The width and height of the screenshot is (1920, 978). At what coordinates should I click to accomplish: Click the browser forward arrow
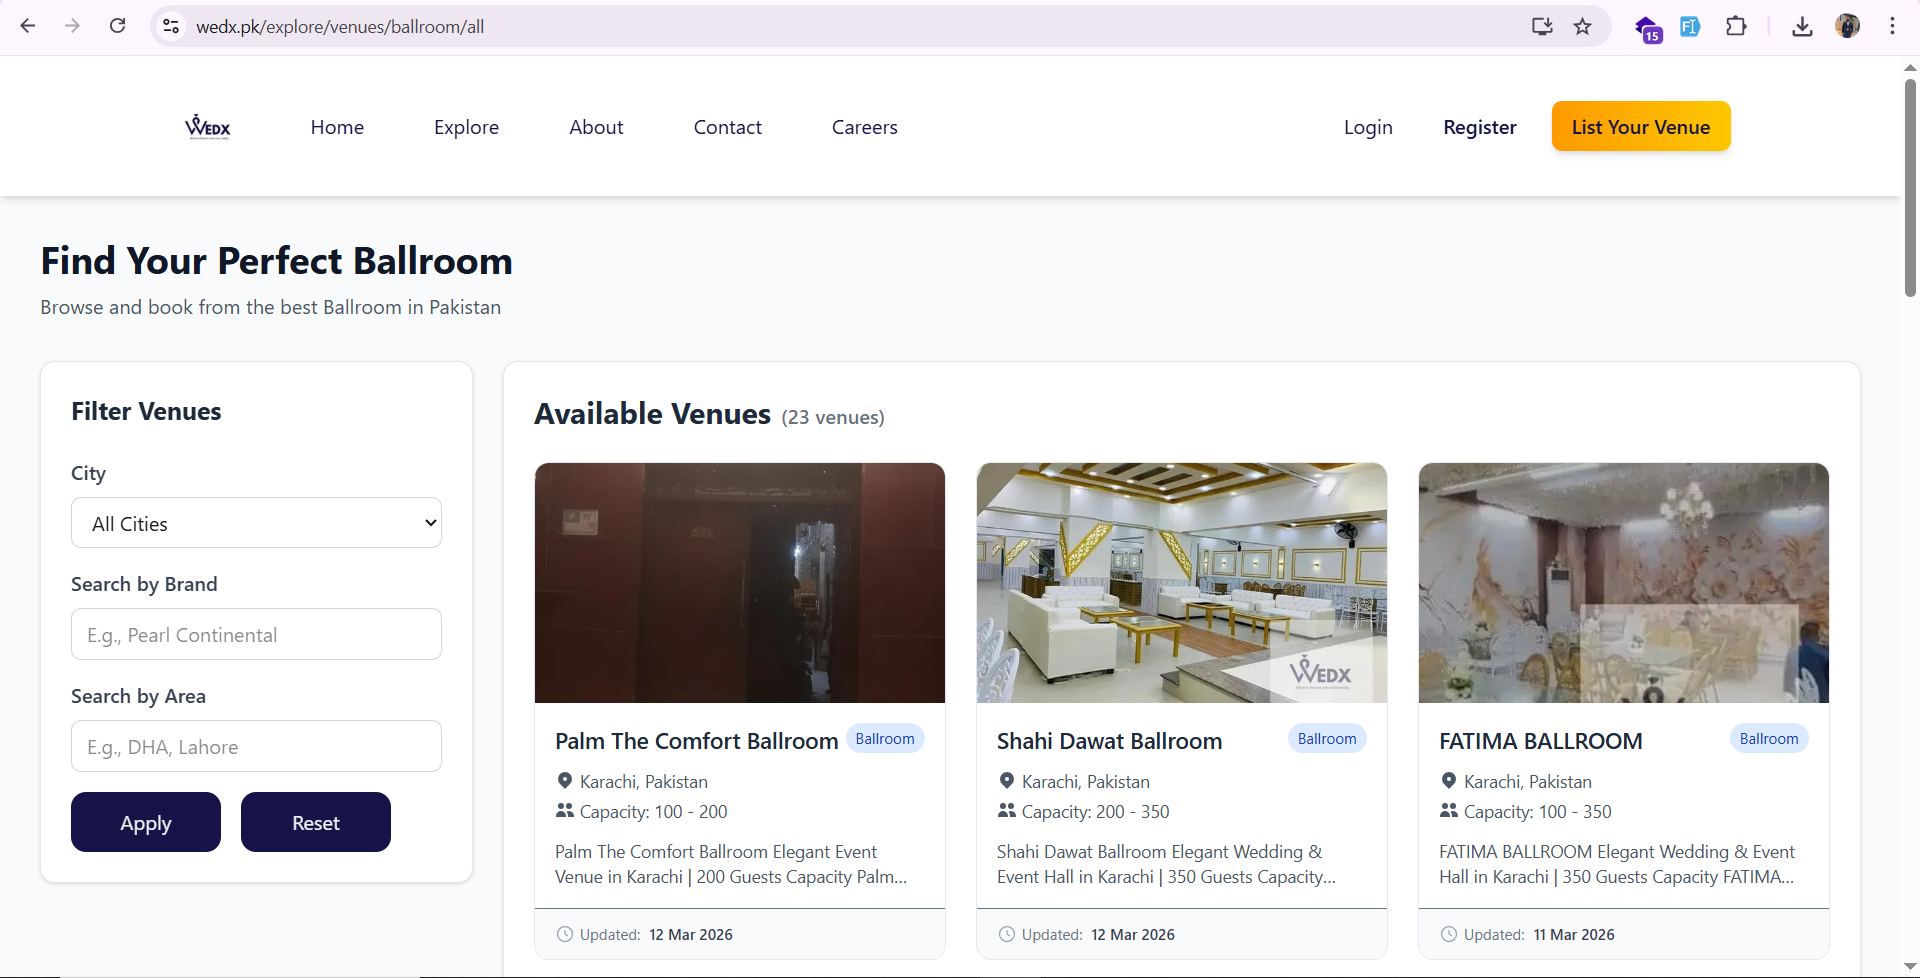point(72,26)
